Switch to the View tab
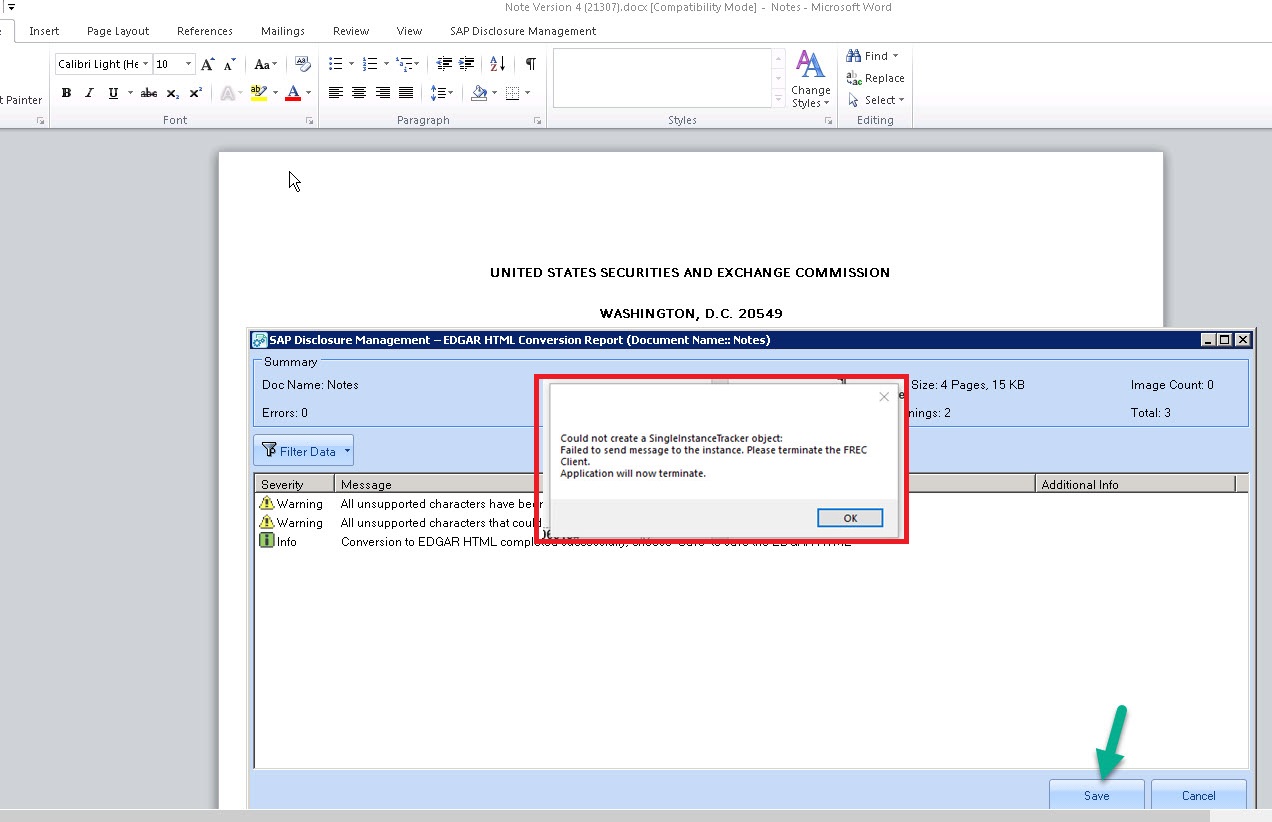1272x822 pixels. (409, 31)
